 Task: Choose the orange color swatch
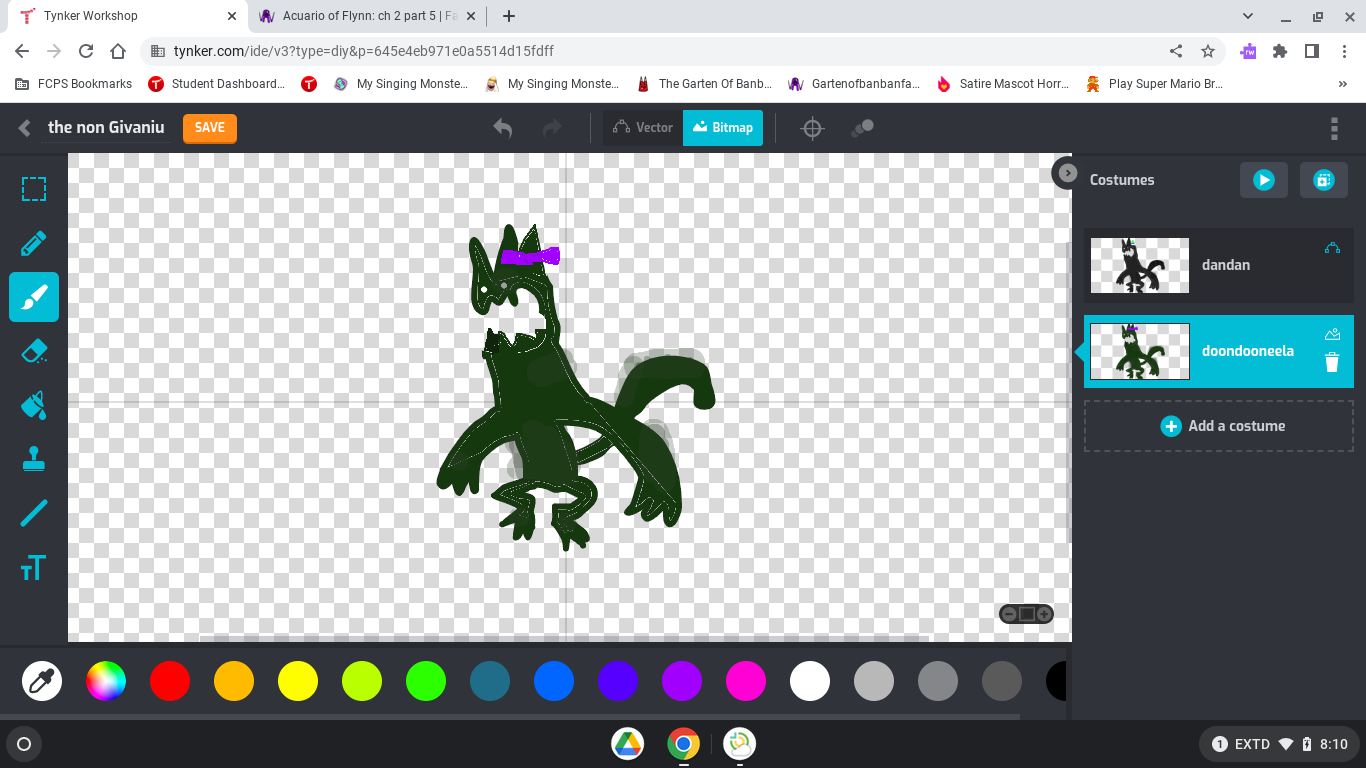[234, 681]
